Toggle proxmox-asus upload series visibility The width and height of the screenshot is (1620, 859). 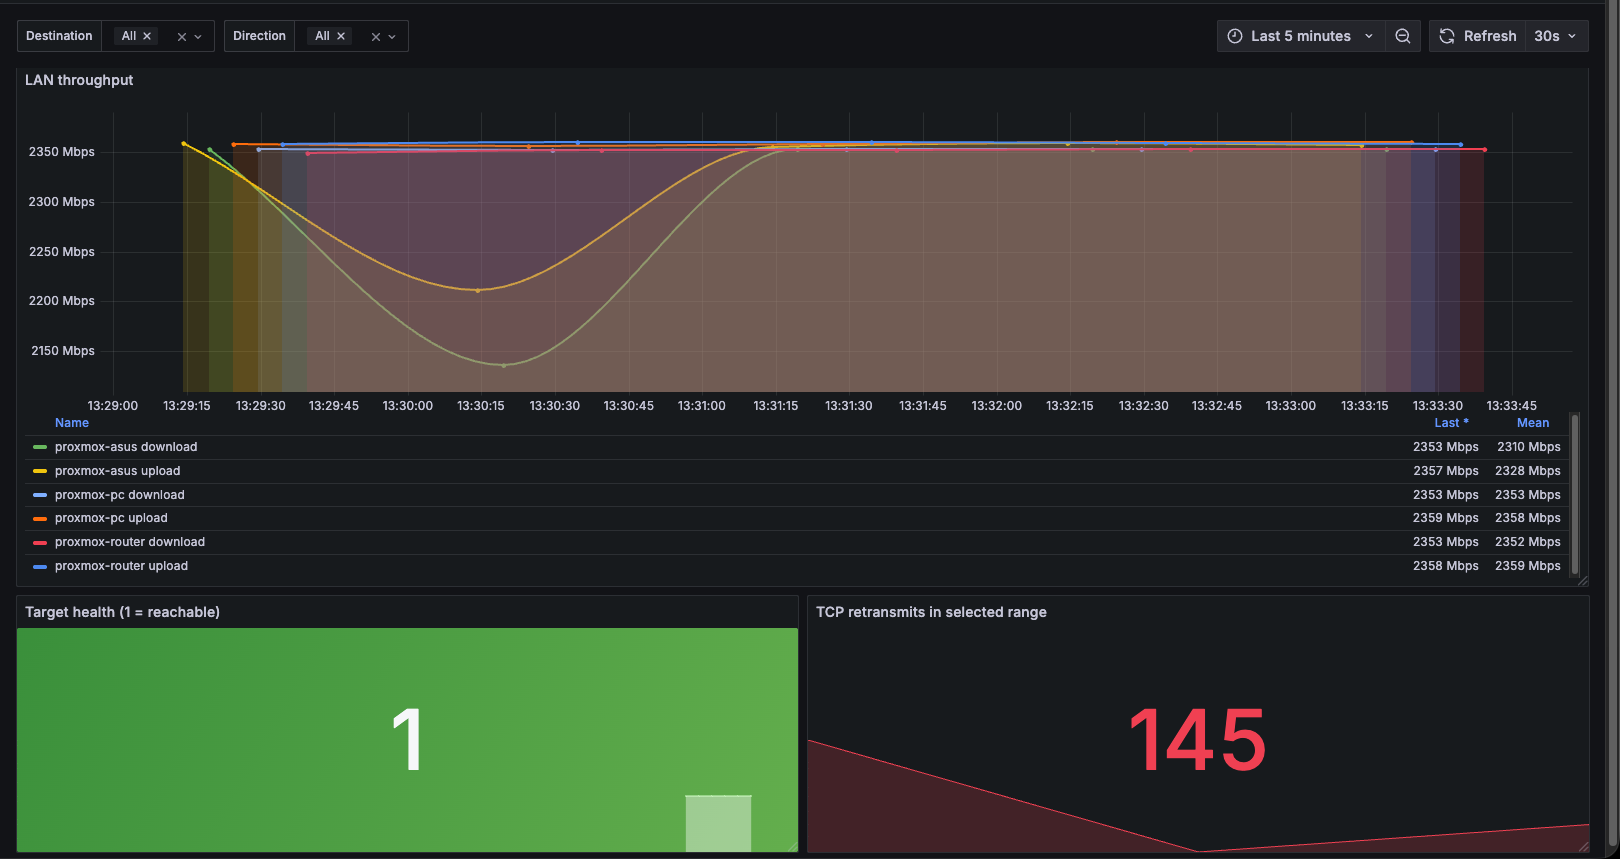coord(118,471)
